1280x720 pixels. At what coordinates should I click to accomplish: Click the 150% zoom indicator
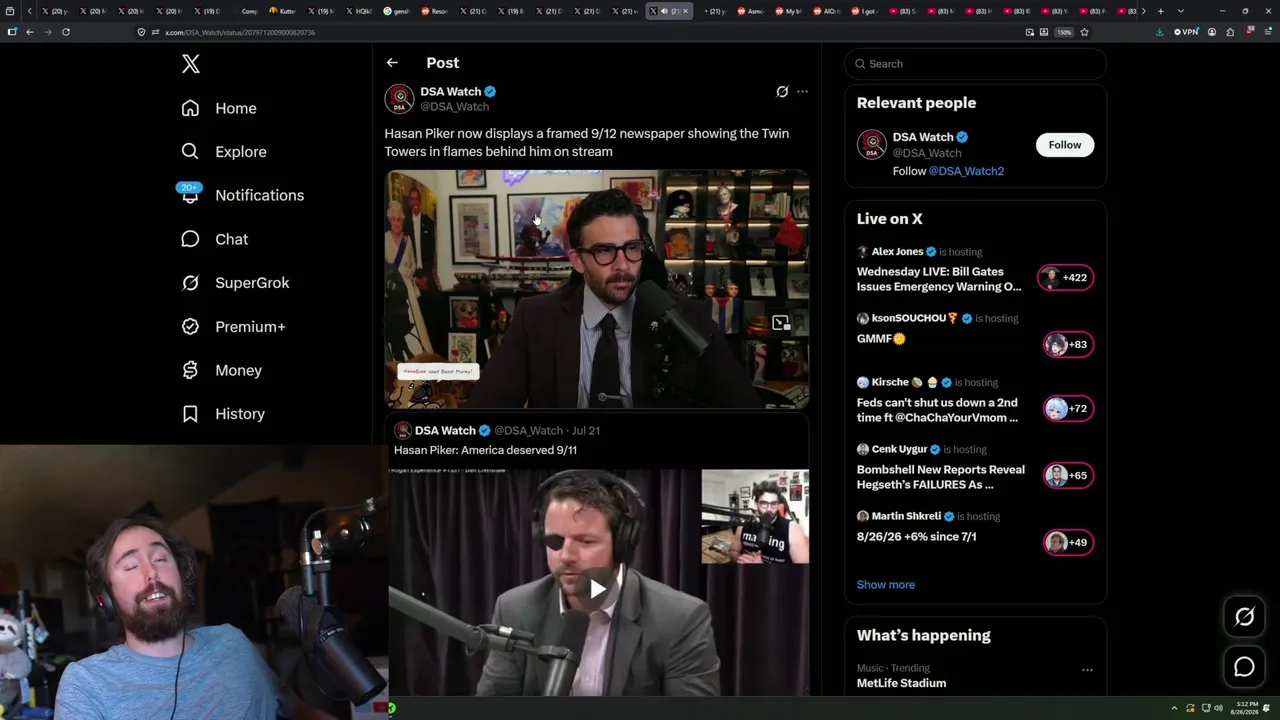point(1064,32)
